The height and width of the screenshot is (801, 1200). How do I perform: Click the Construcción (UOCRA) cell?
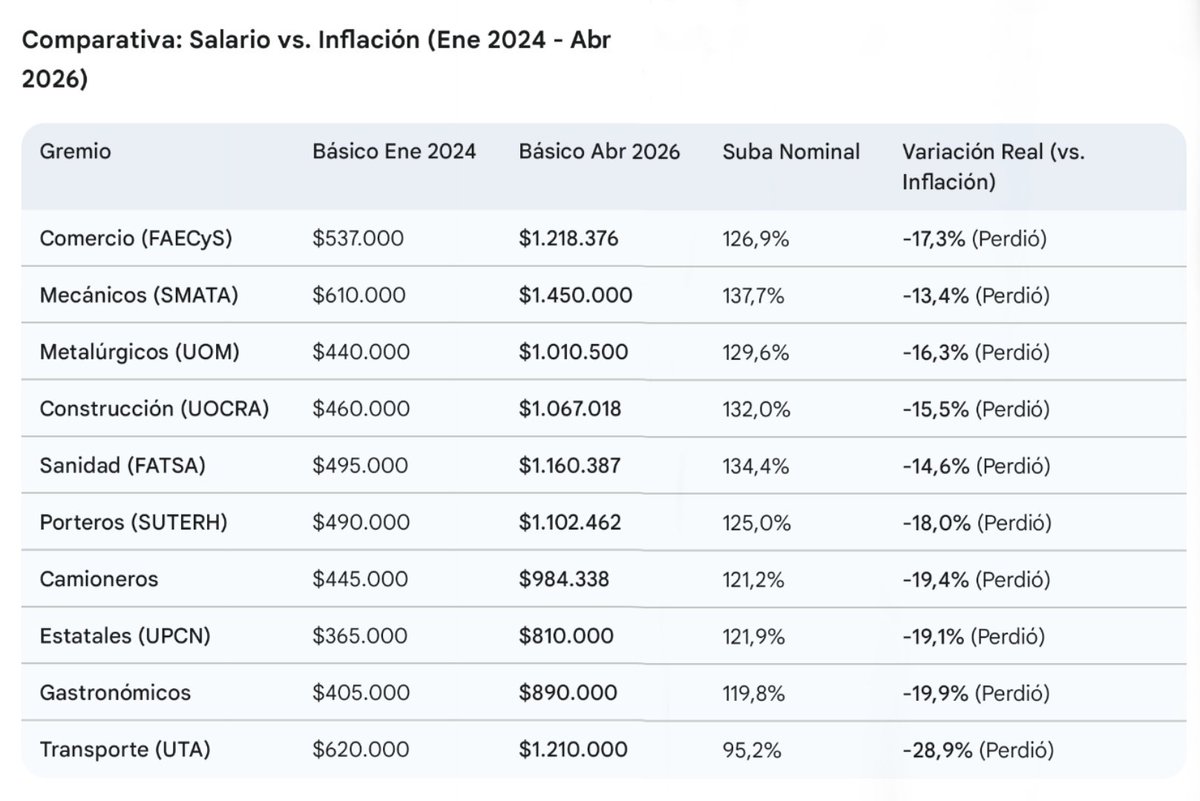tap(154, 409)
